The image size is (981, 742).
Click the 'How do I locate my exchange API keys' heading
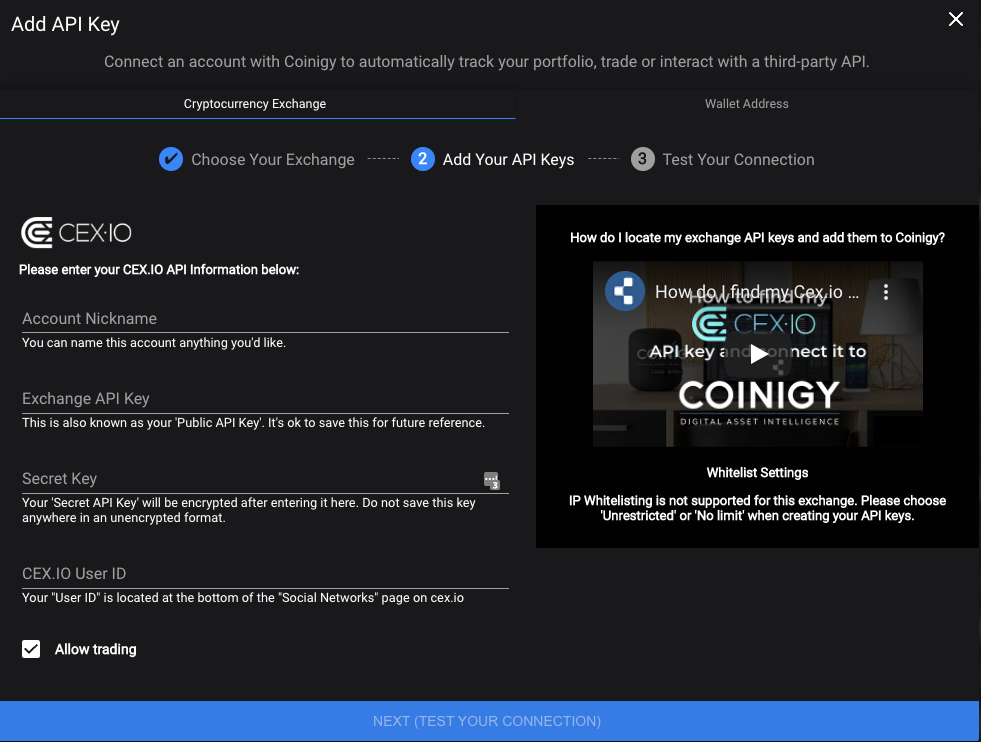(x=757, y=238)
